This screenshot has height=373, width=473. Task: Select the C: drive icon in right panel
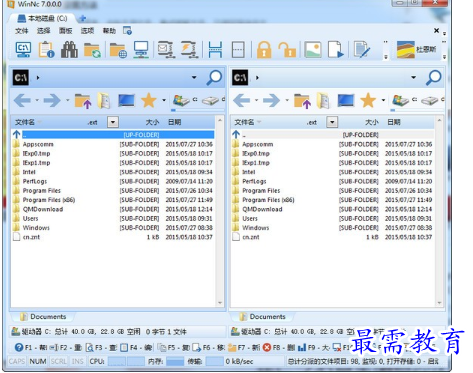(401, 100)
